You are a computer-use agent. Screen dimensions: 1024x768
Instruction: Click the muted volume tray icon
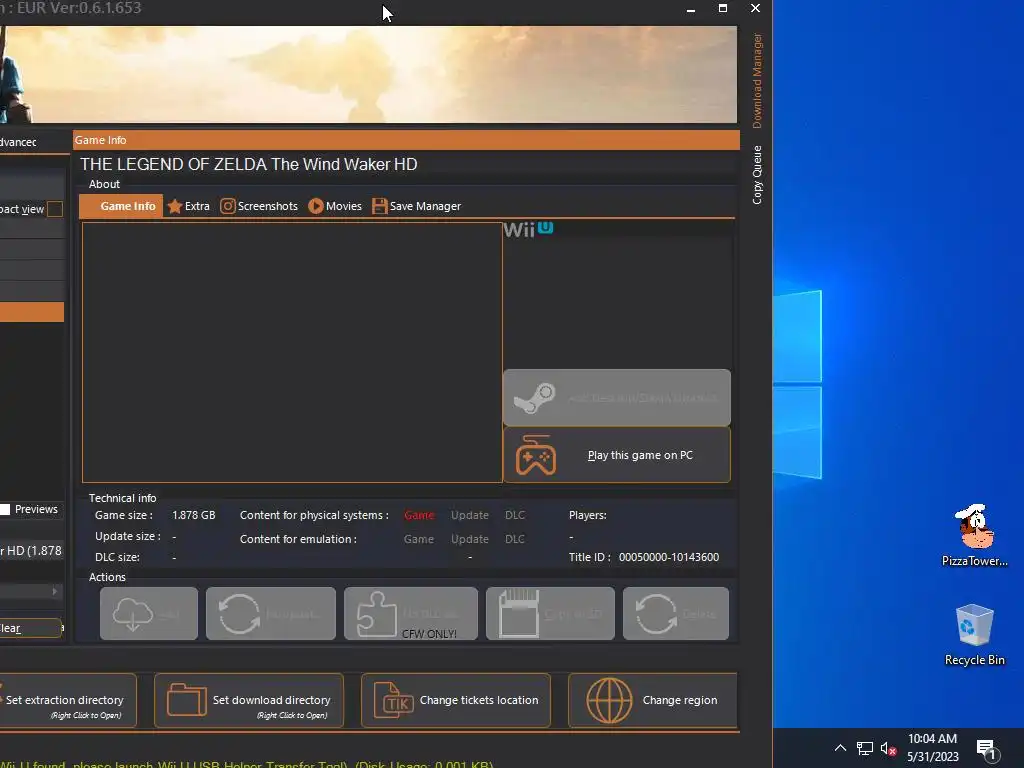(888, 748)
